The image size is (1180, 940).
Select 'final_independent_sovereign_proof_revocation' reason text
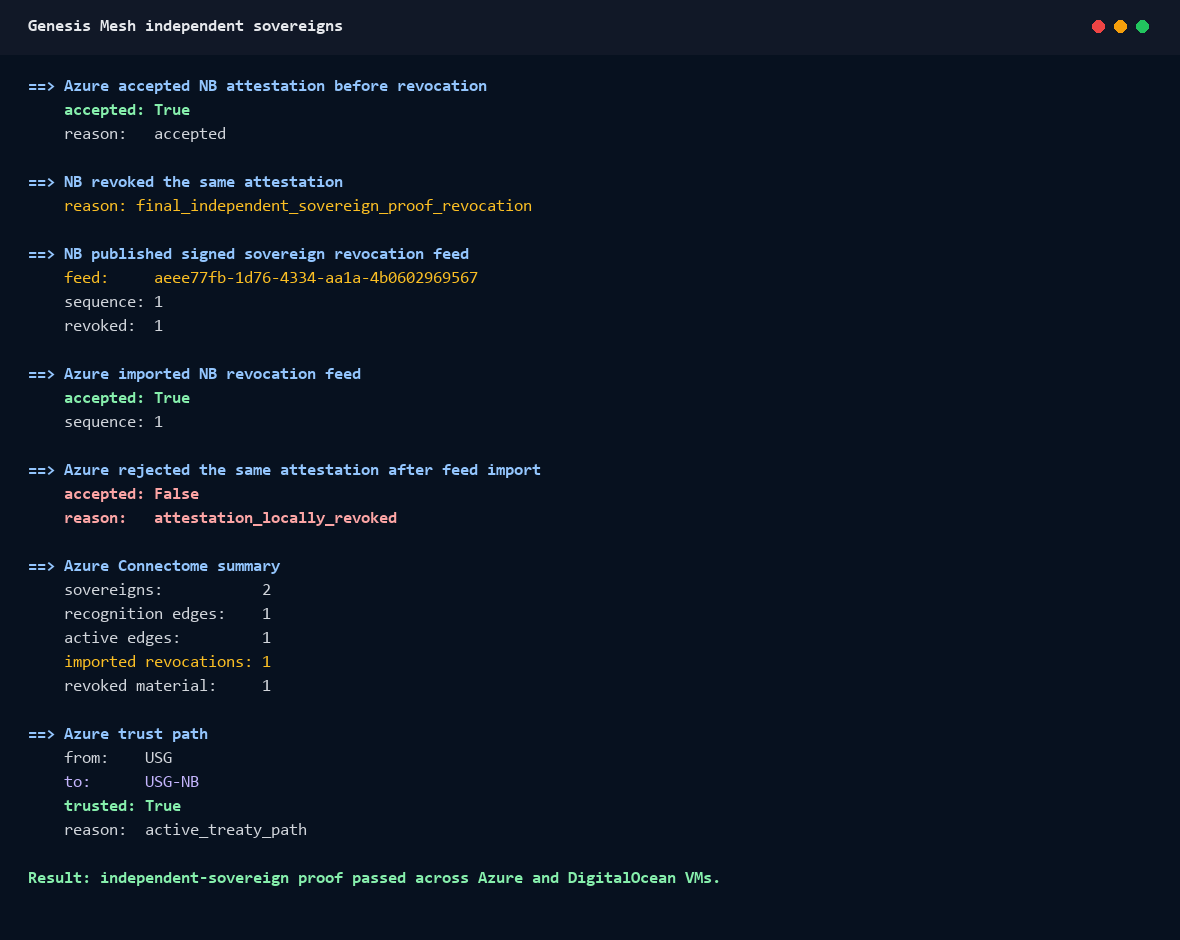point(334,206)
